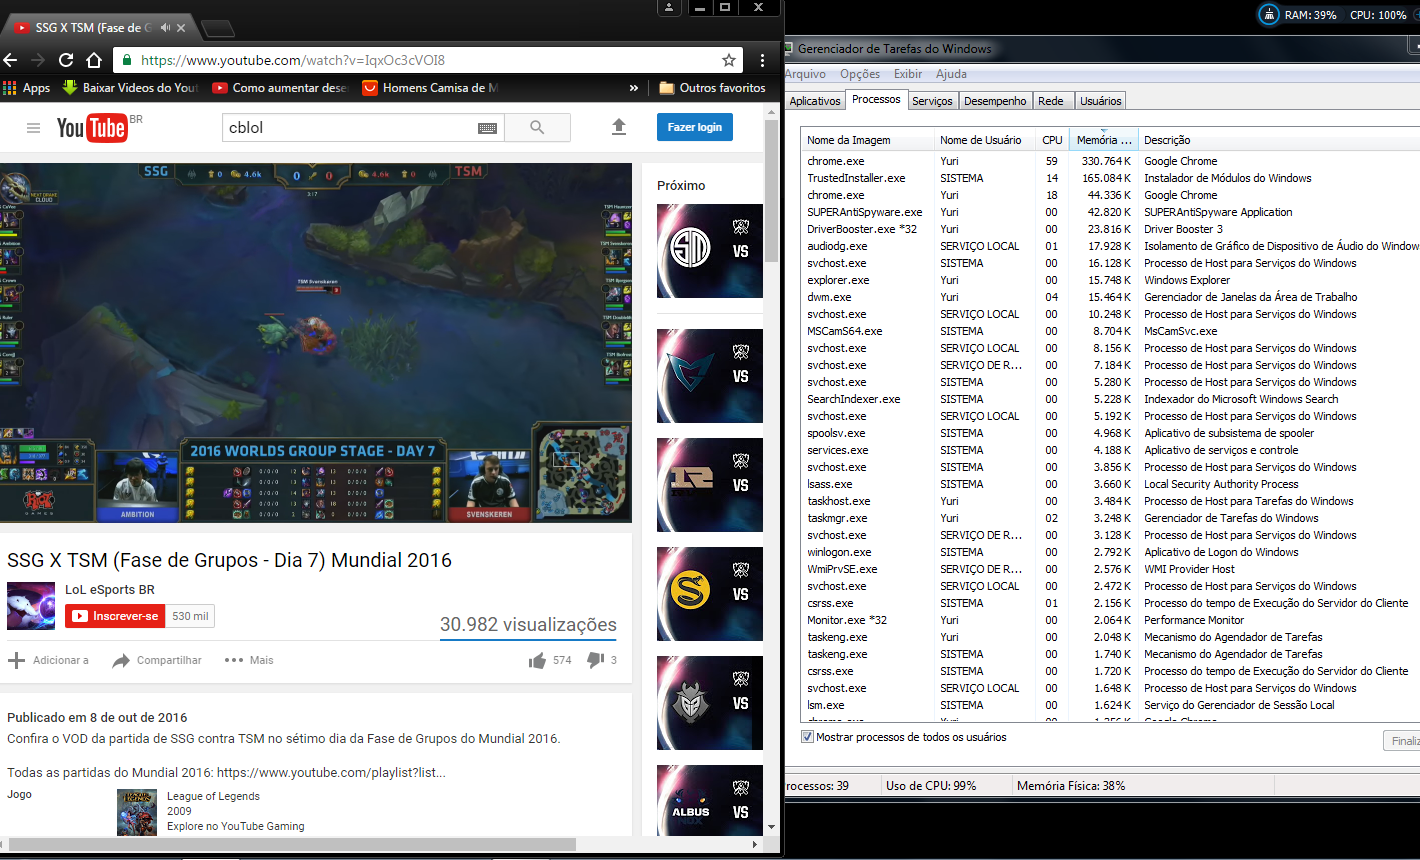
Task: Select SUPERAntiSpyware.exe process row
Action: (1110, 212)
